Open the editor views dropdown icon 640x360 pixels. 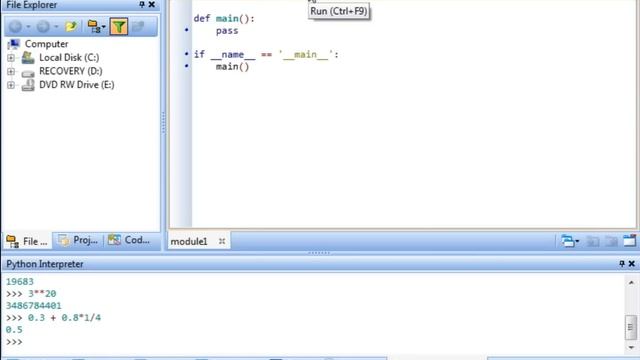[570, 241]
